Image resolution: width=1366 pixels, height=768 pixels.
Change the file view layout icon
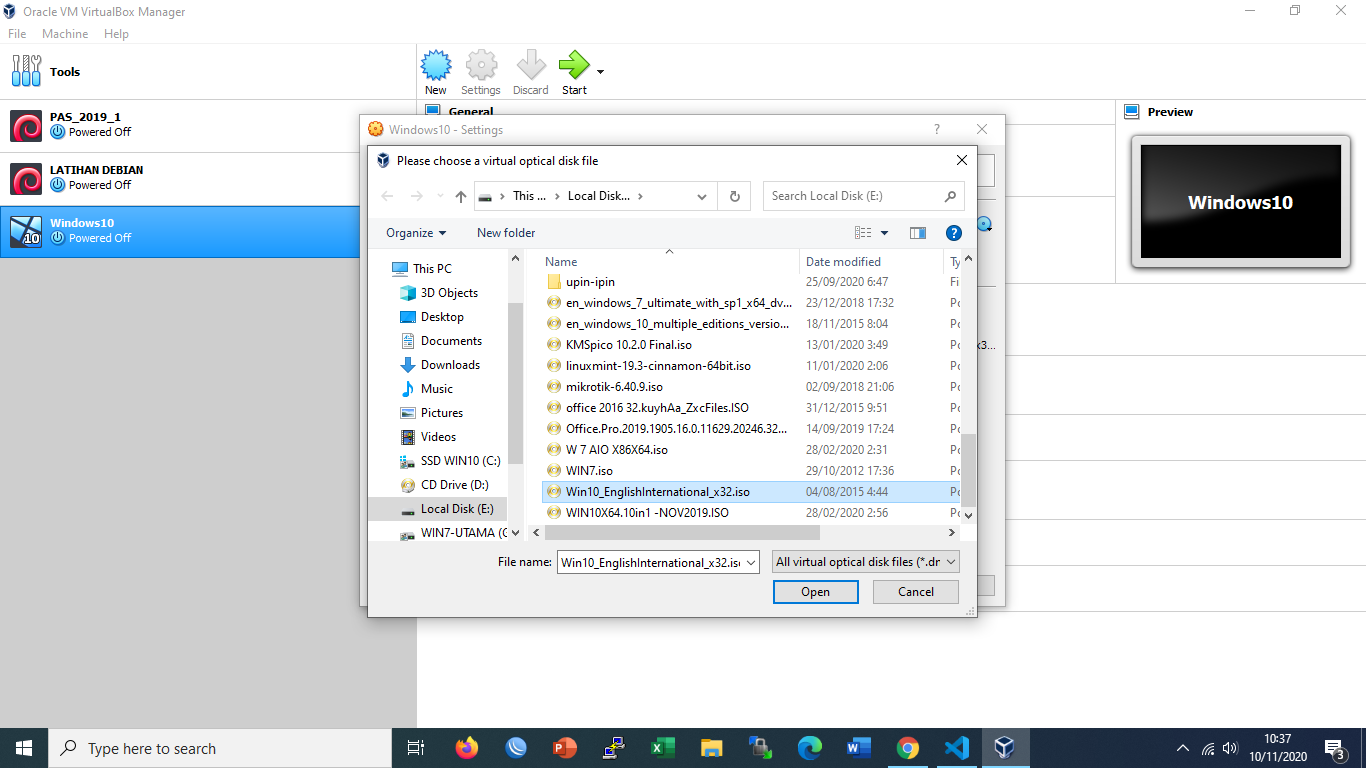(864, 233)
